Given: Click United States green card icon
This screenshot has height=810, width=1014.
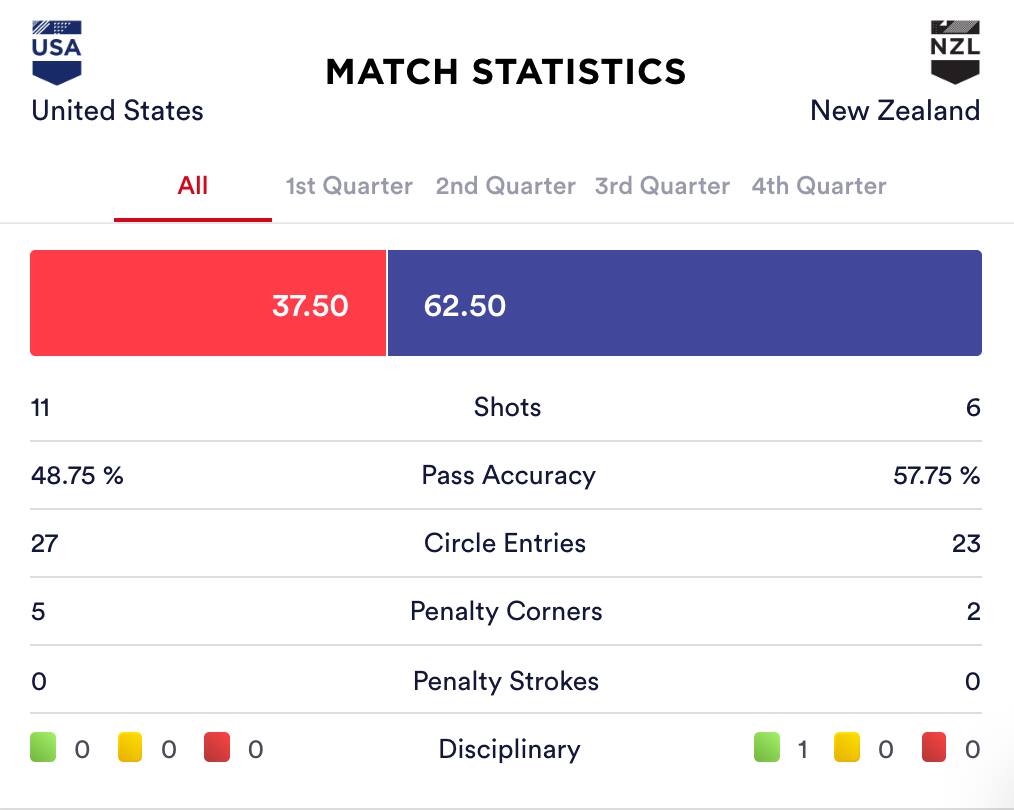Looking at the screenshot, I should (x=44, y=748).
